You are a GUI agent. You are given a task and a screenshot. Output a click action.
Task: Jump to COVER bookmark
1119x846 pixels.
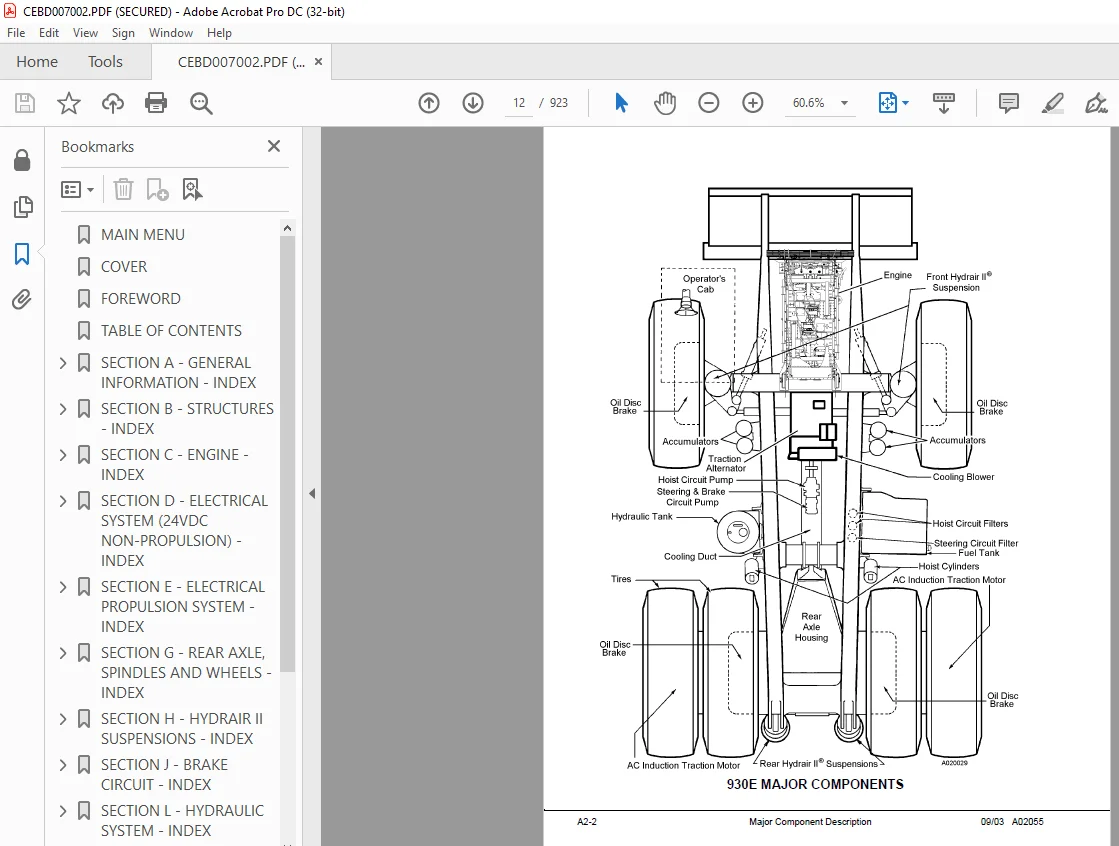pos(124,267)
